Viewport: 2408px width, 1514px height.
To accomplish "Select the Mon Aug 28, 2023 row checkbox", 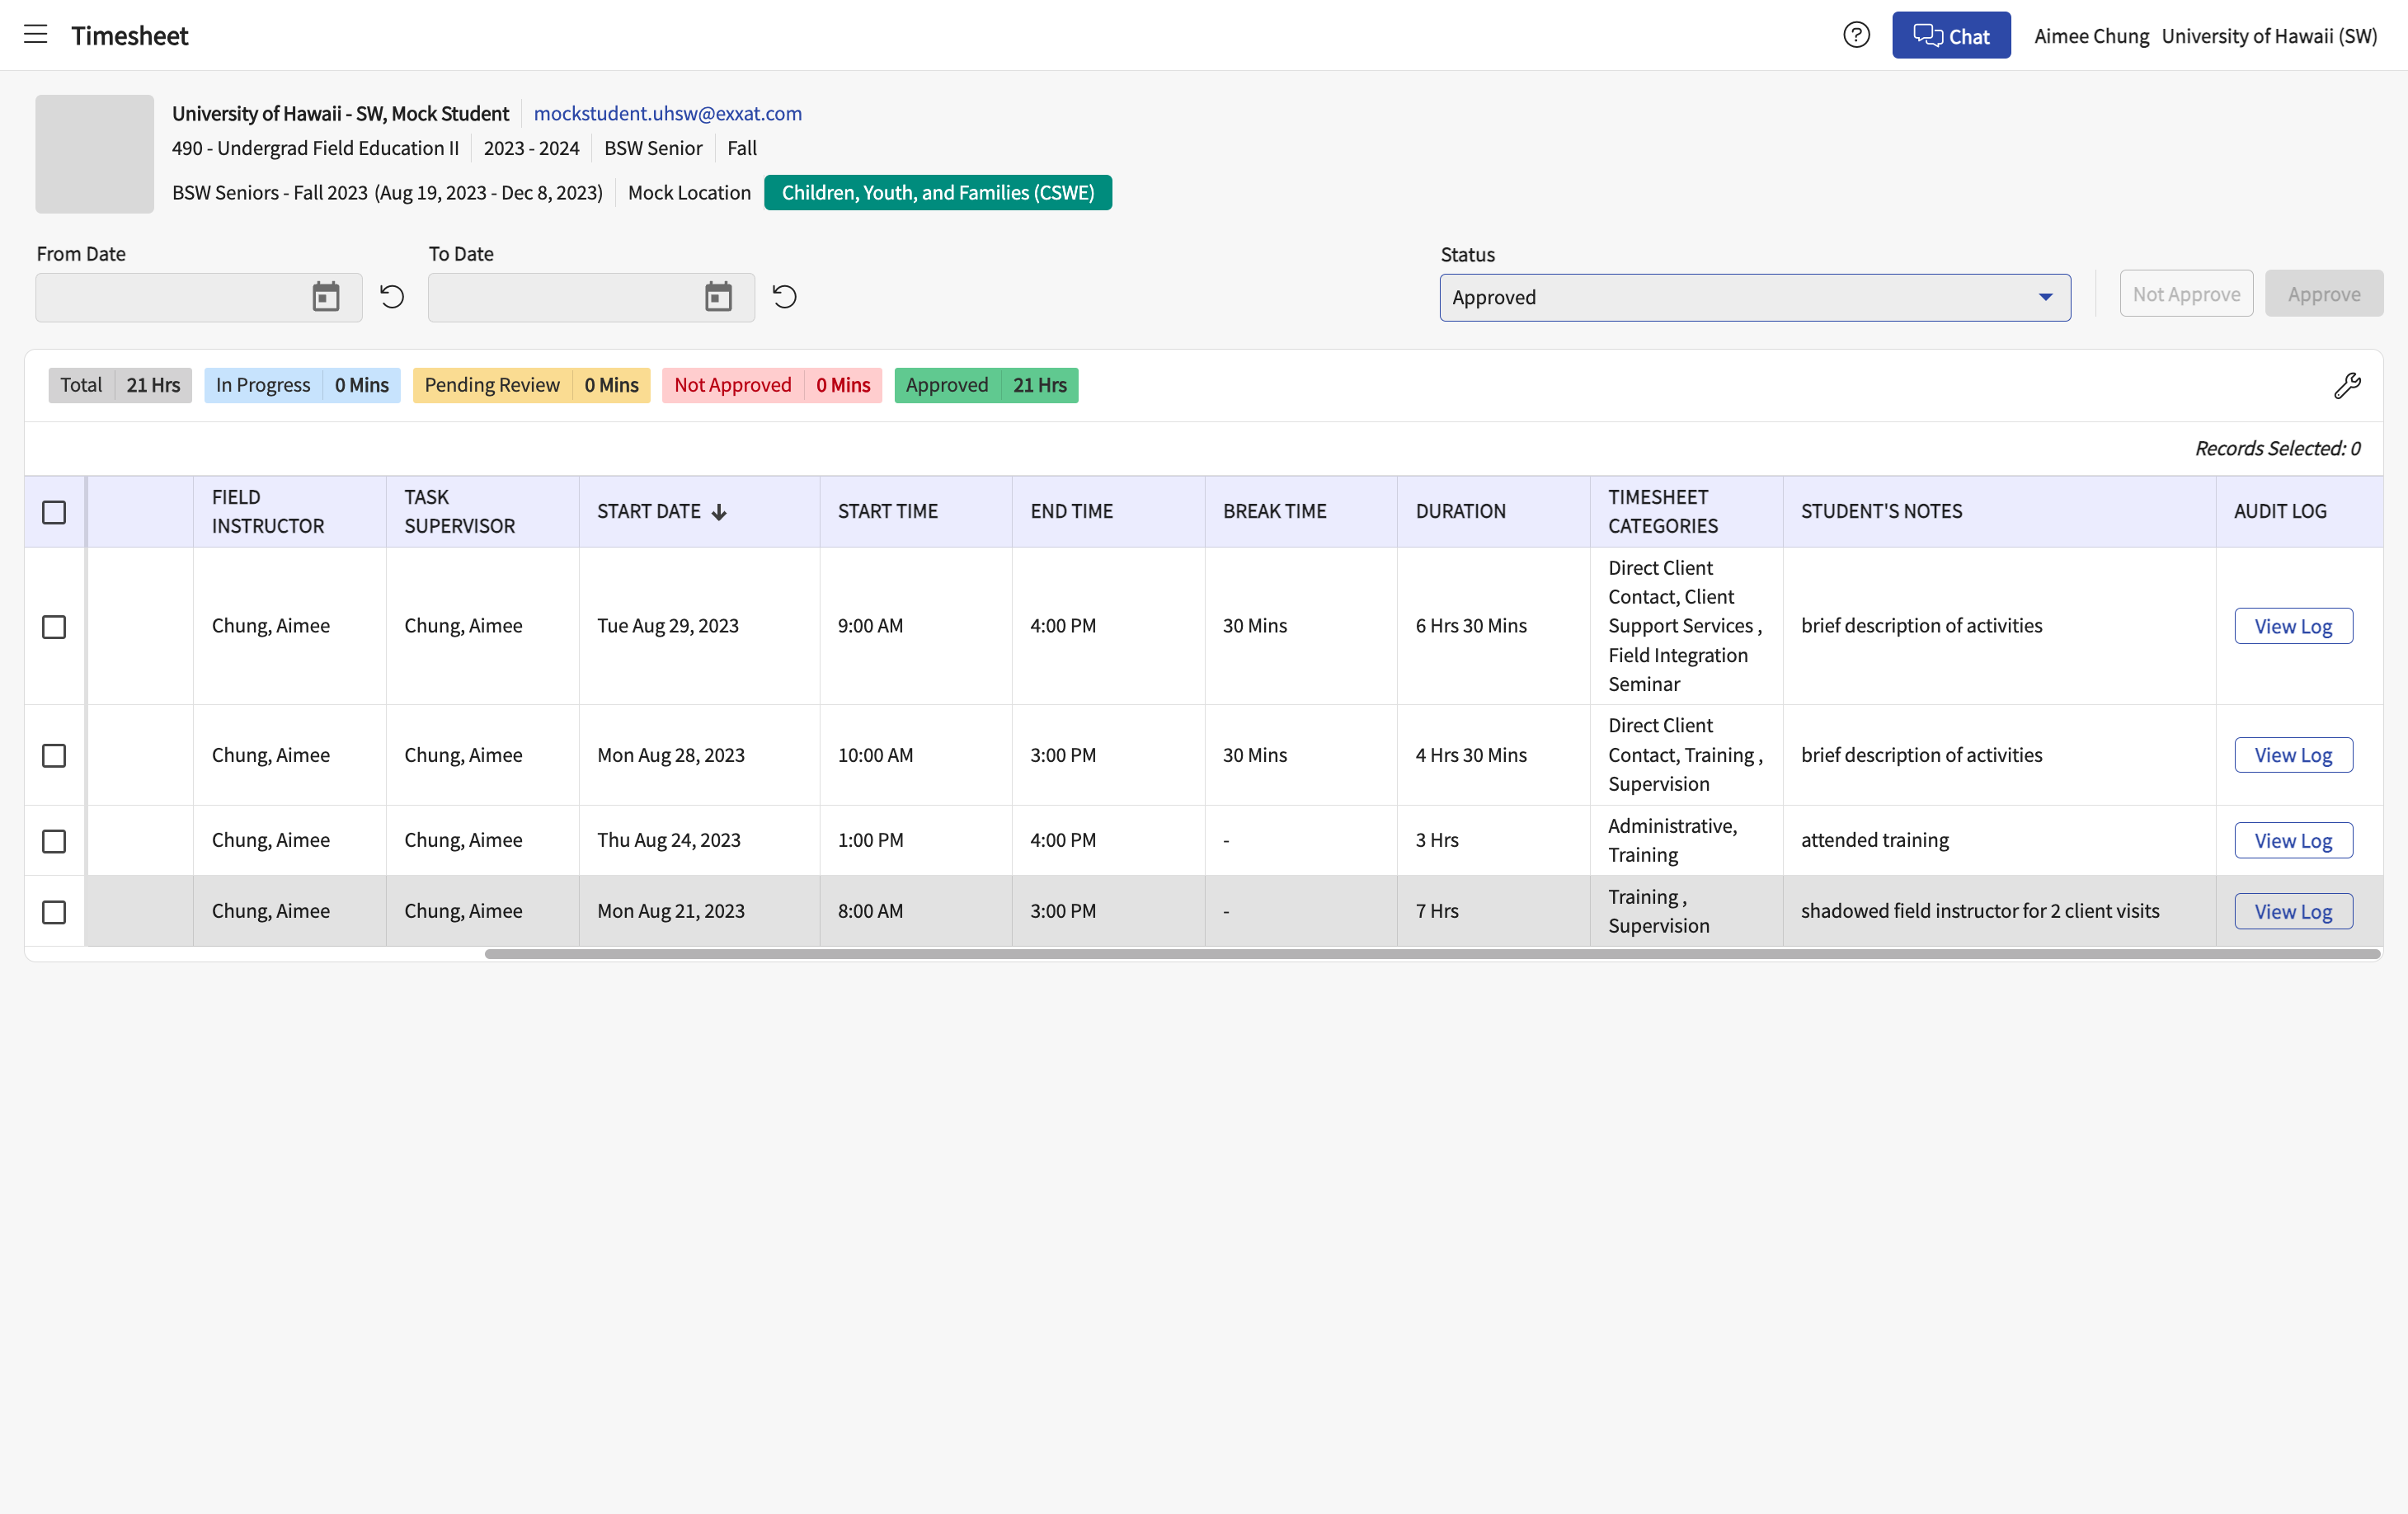I will (54, 755).
